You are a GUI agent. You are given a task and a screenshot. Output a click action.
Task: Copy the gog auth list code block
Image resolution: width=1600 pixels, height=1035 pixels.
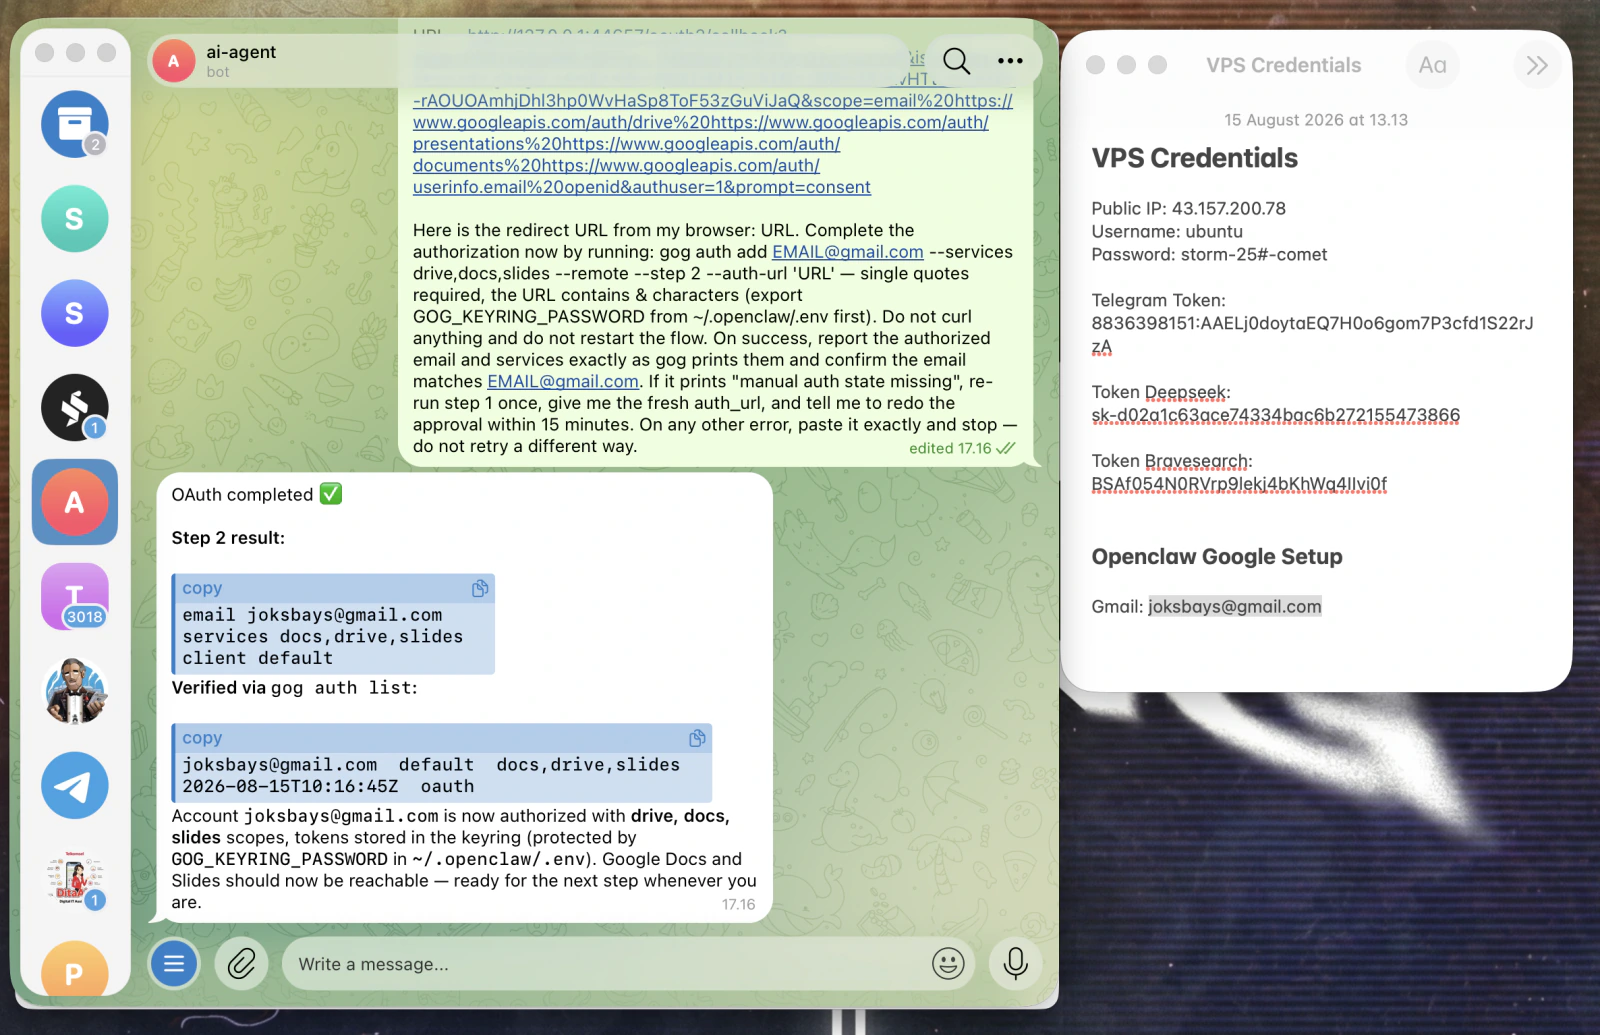click(x=697, y=738)
